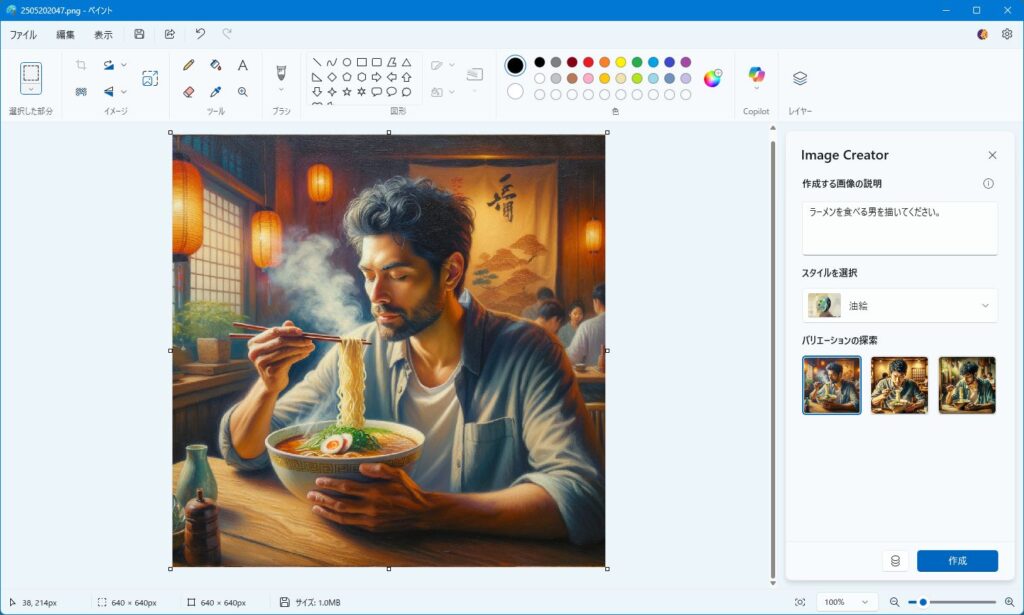Open the ファイル menu
Image resolution: width=1024 pixels, height=615 pixels.
pyautogui.click(x=23, y=35)
